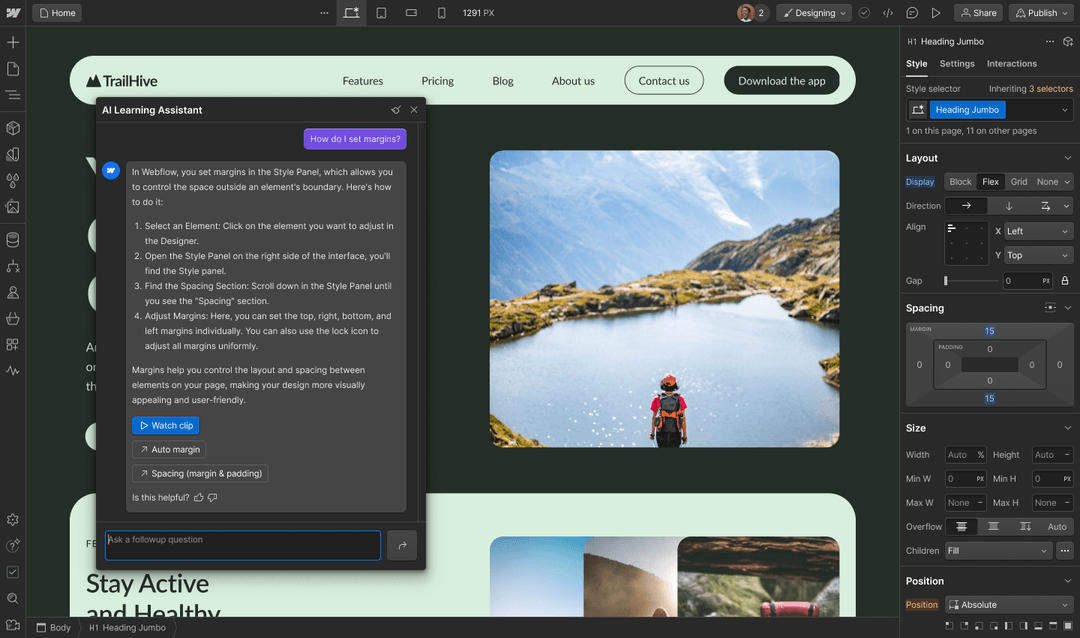Open the Add Elements panel
Screen dimensions: 1080x638
point(13,42)
